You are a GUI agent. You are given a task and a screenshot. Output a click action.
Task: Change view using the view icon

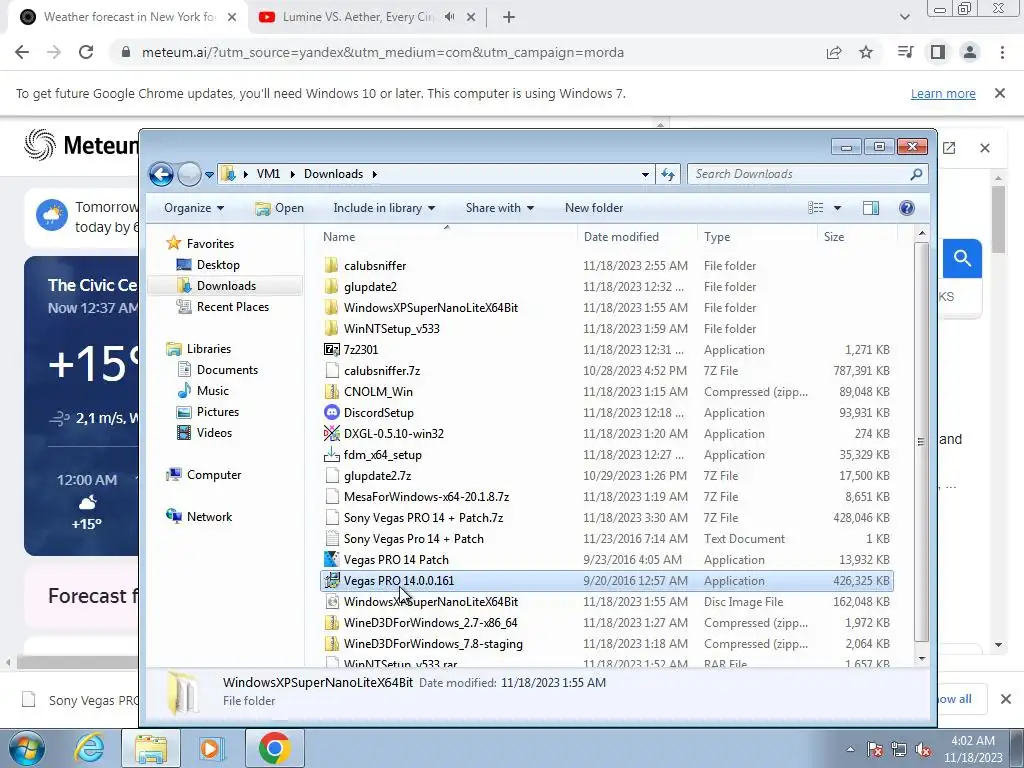(816, 208)
